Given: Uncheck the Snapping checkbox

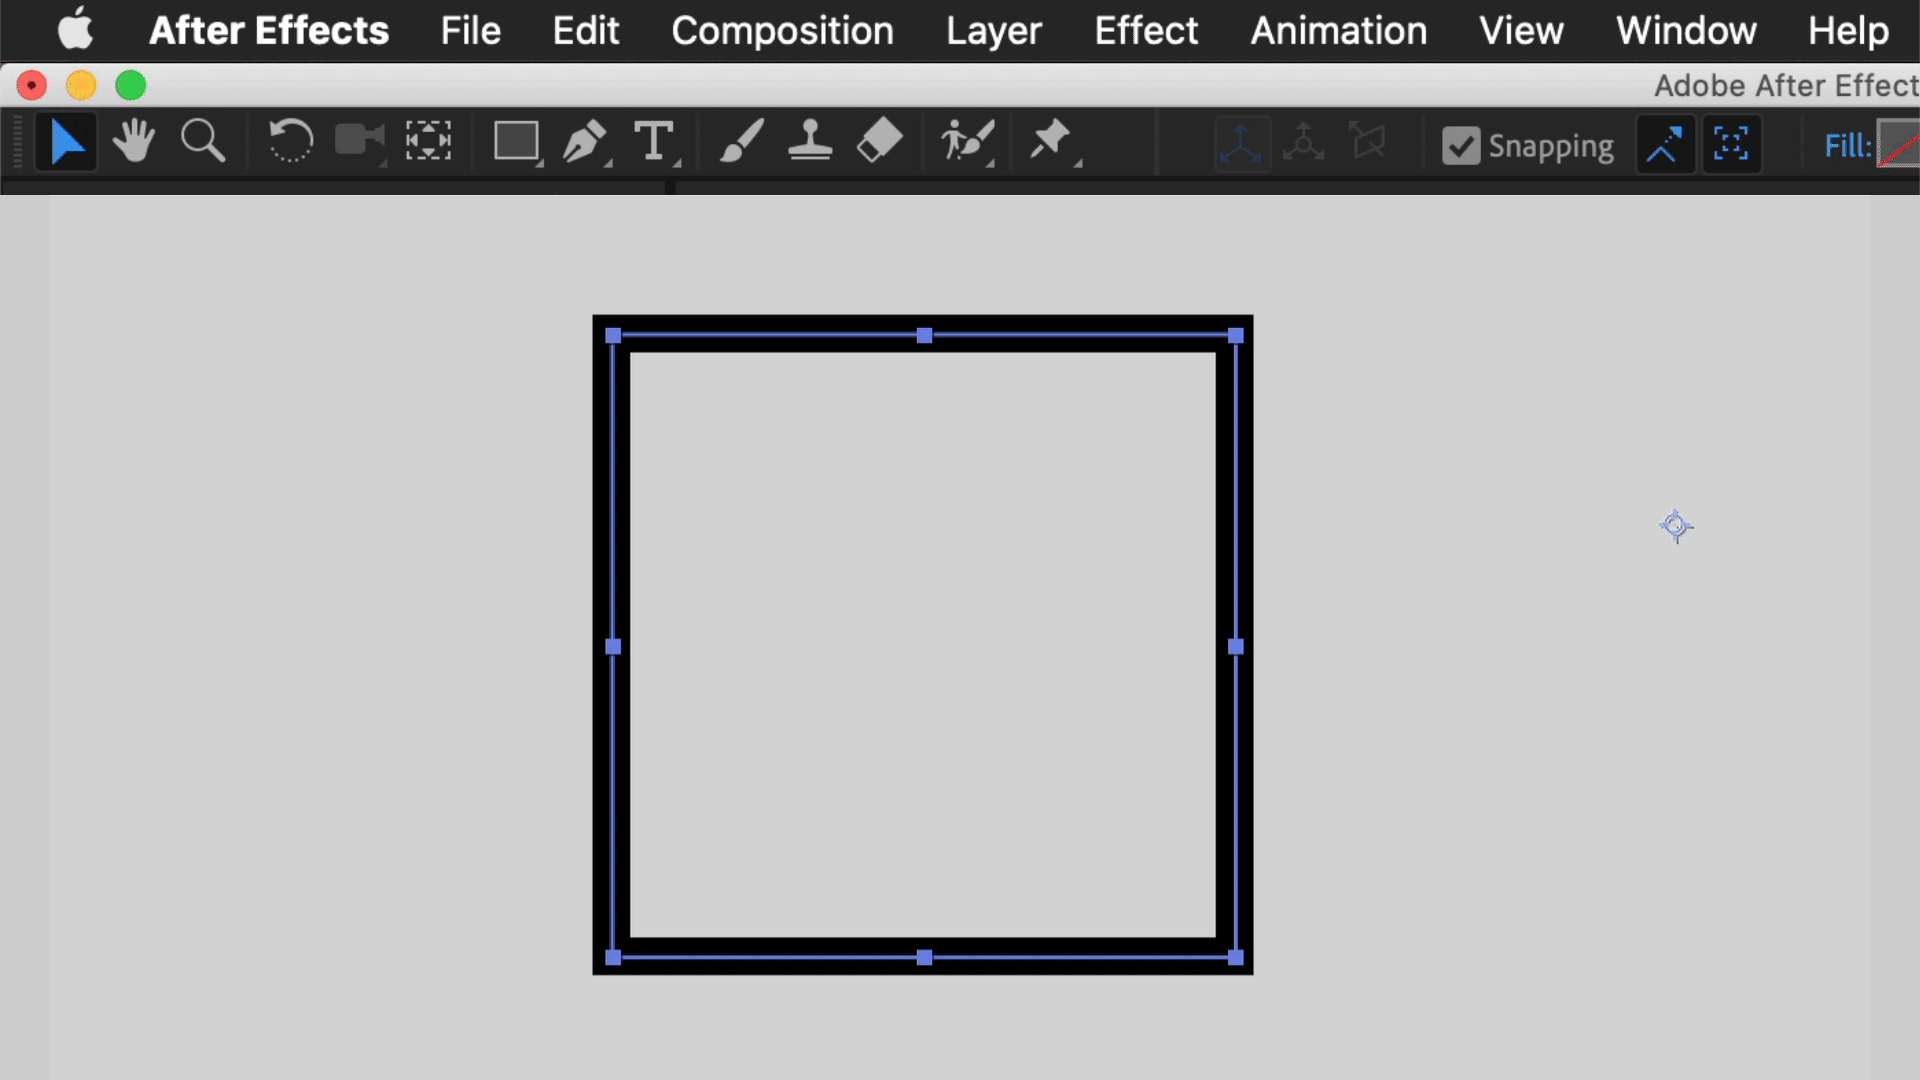Looking at the screenshot, I should [1461, 146].
